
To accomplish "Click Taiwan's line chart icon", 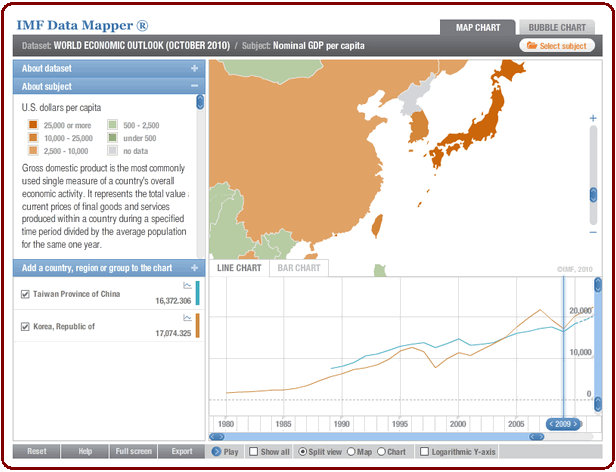I will pos(187,285).
